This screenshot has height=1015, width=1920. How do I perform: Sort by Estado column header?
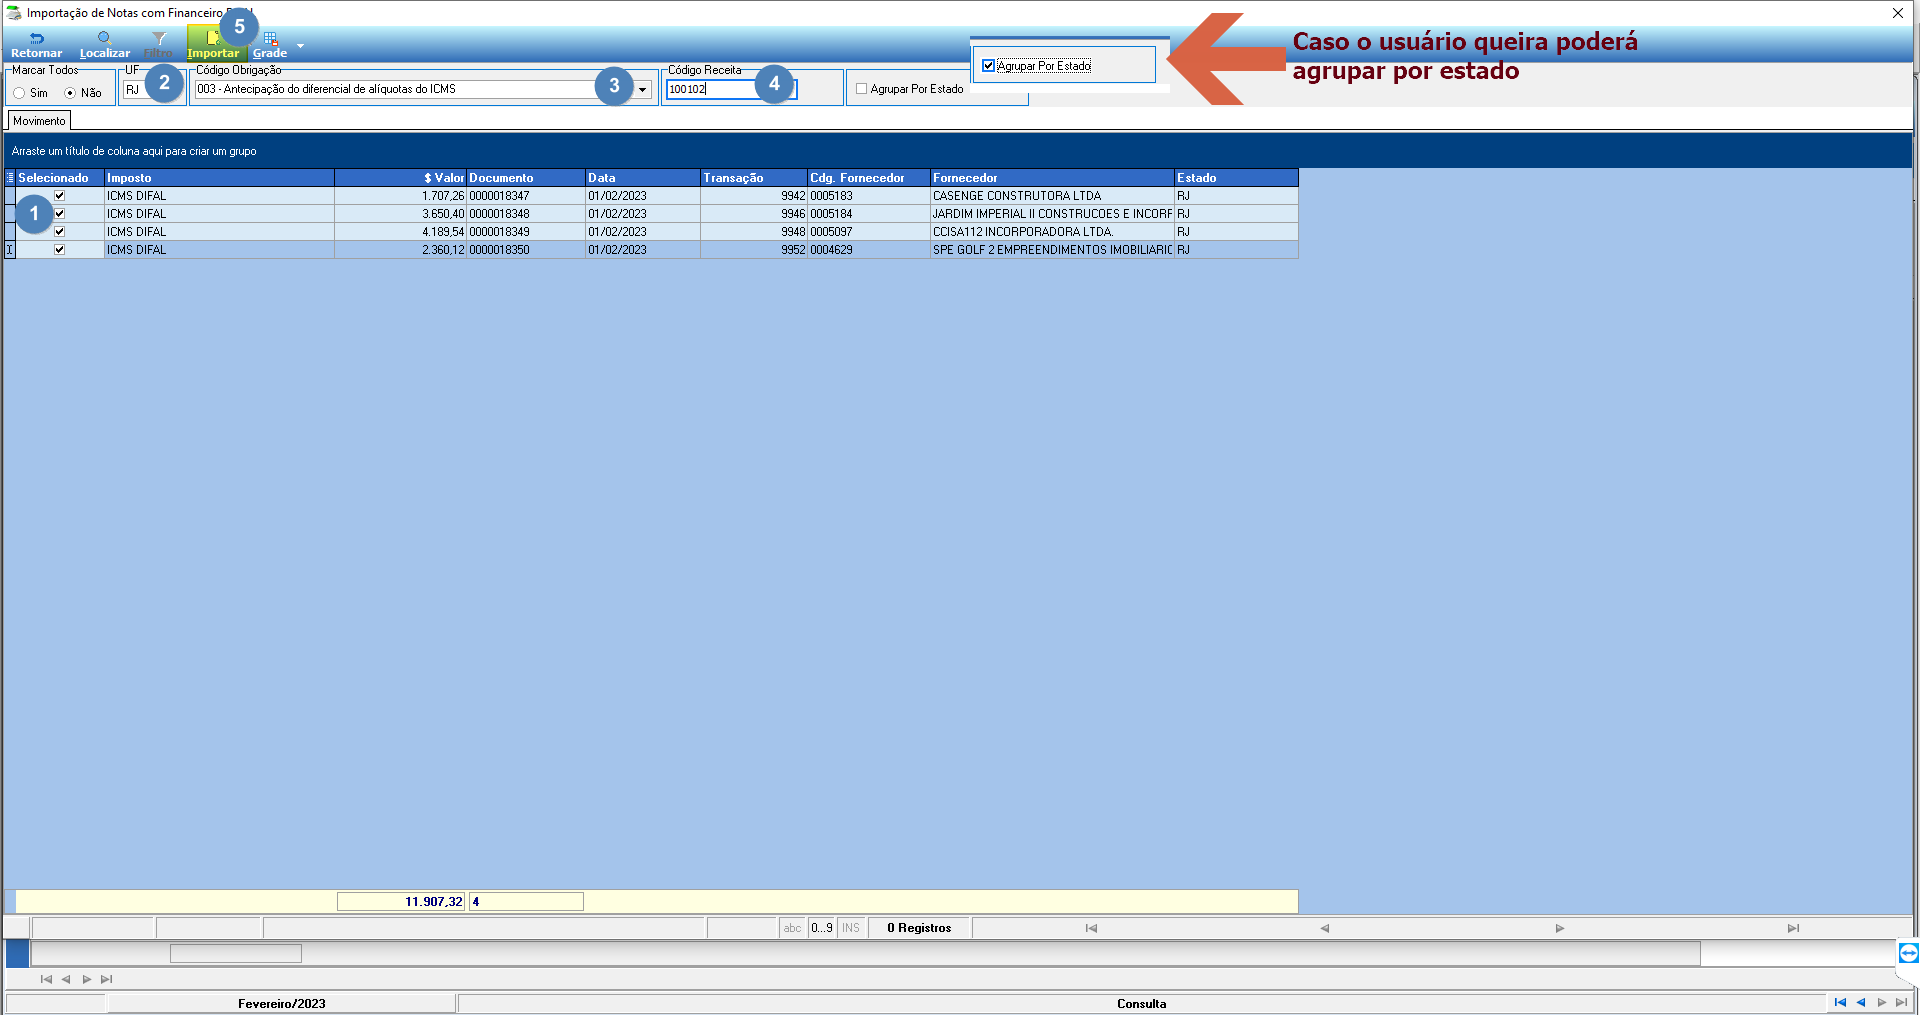[x=1236, y=178]
